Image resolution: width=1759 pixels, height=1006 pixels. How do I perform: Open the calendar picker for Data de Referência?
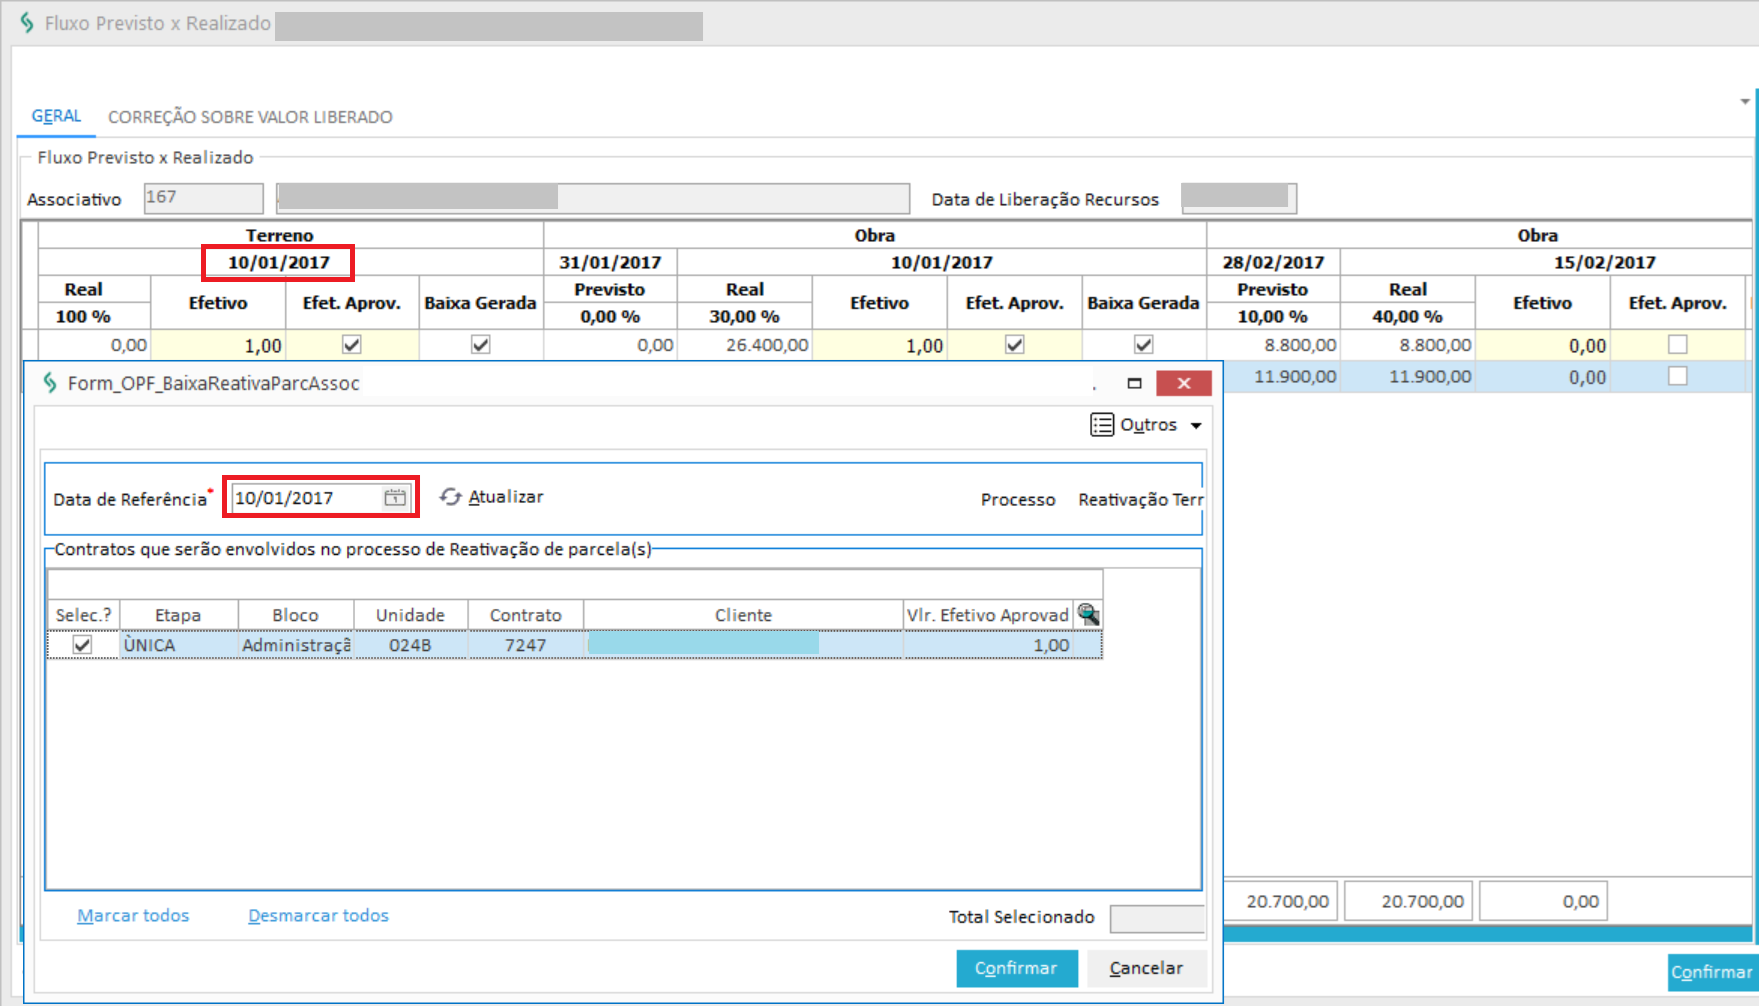tap(395, 498)
